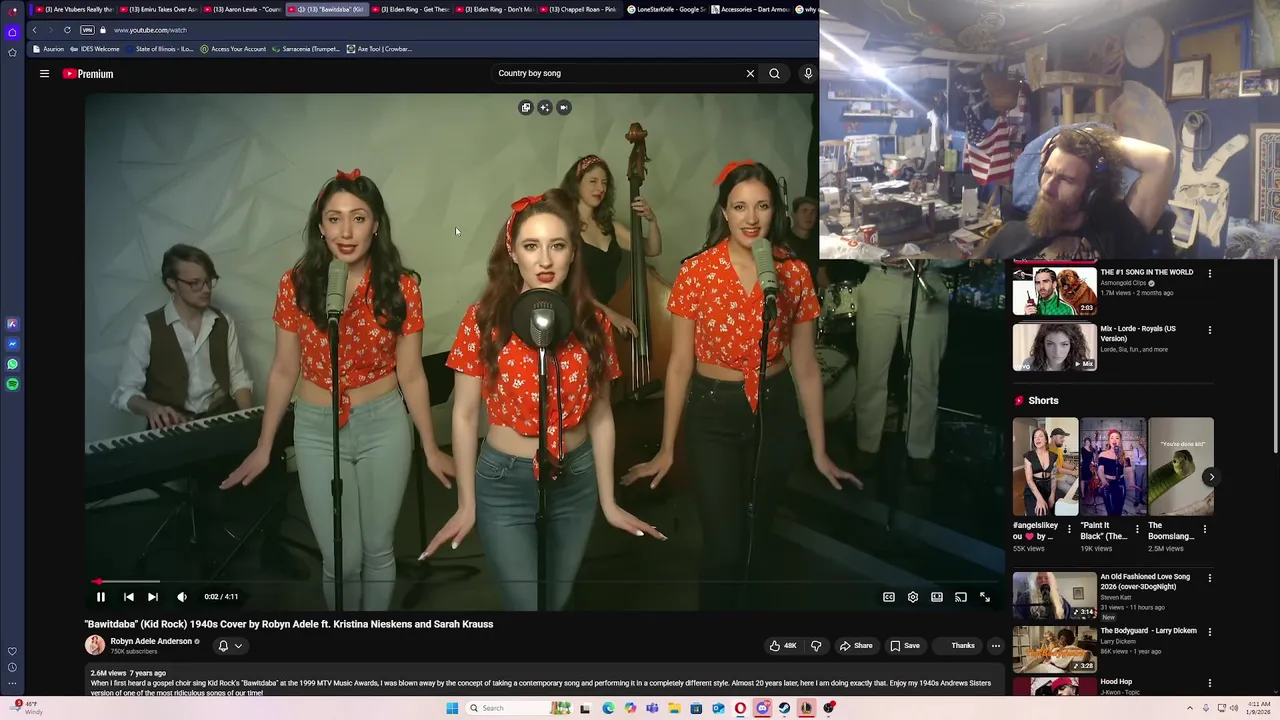Switch to Aaron Lewis browser tab
Screen dimensions: 1280x720
coord(243,9)
